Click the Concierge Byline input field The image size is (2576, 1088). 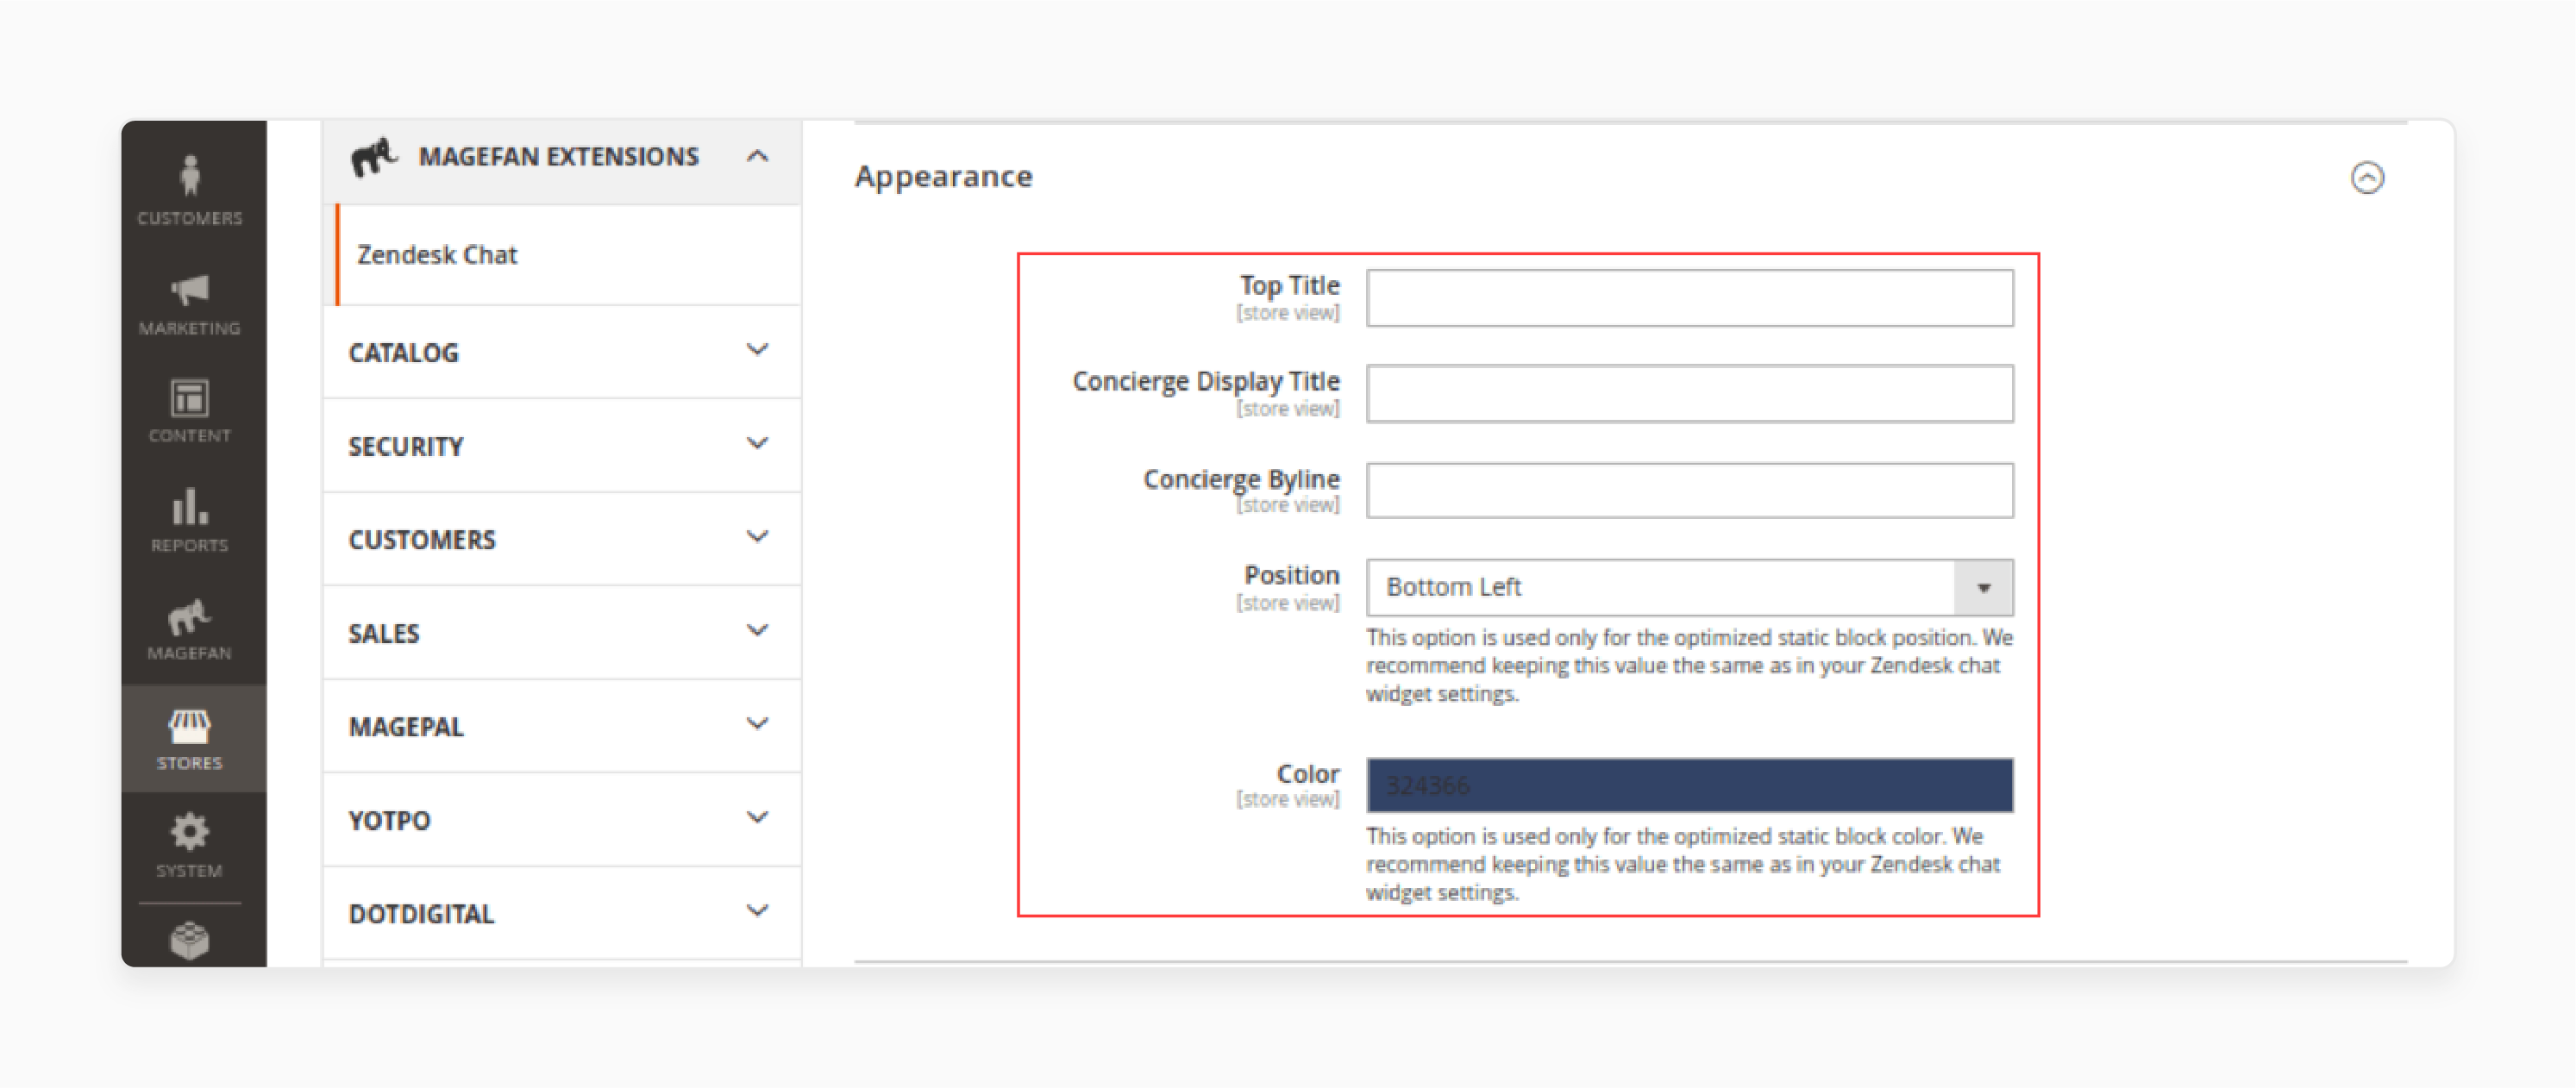tap(1689, 490)
